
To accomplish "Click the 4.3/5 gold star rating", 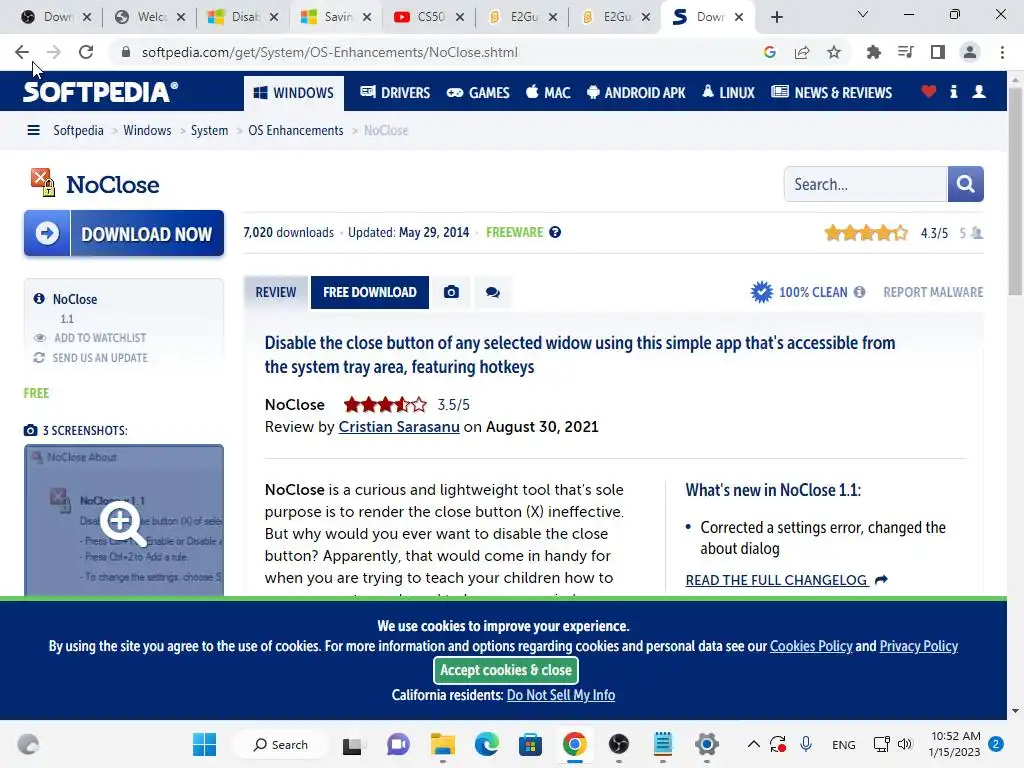I will tap(865, 233).
